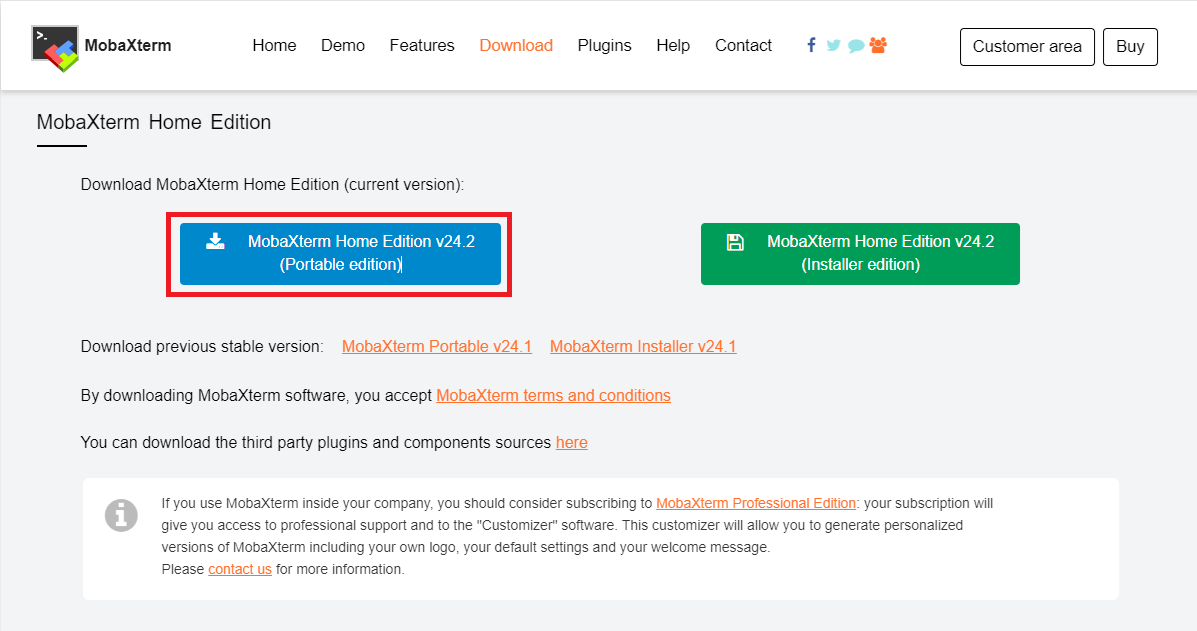The height and width of the screenshot is (631, 1197).
Task: Click the chat bubble icon
Action: click(x=856, y=46)
